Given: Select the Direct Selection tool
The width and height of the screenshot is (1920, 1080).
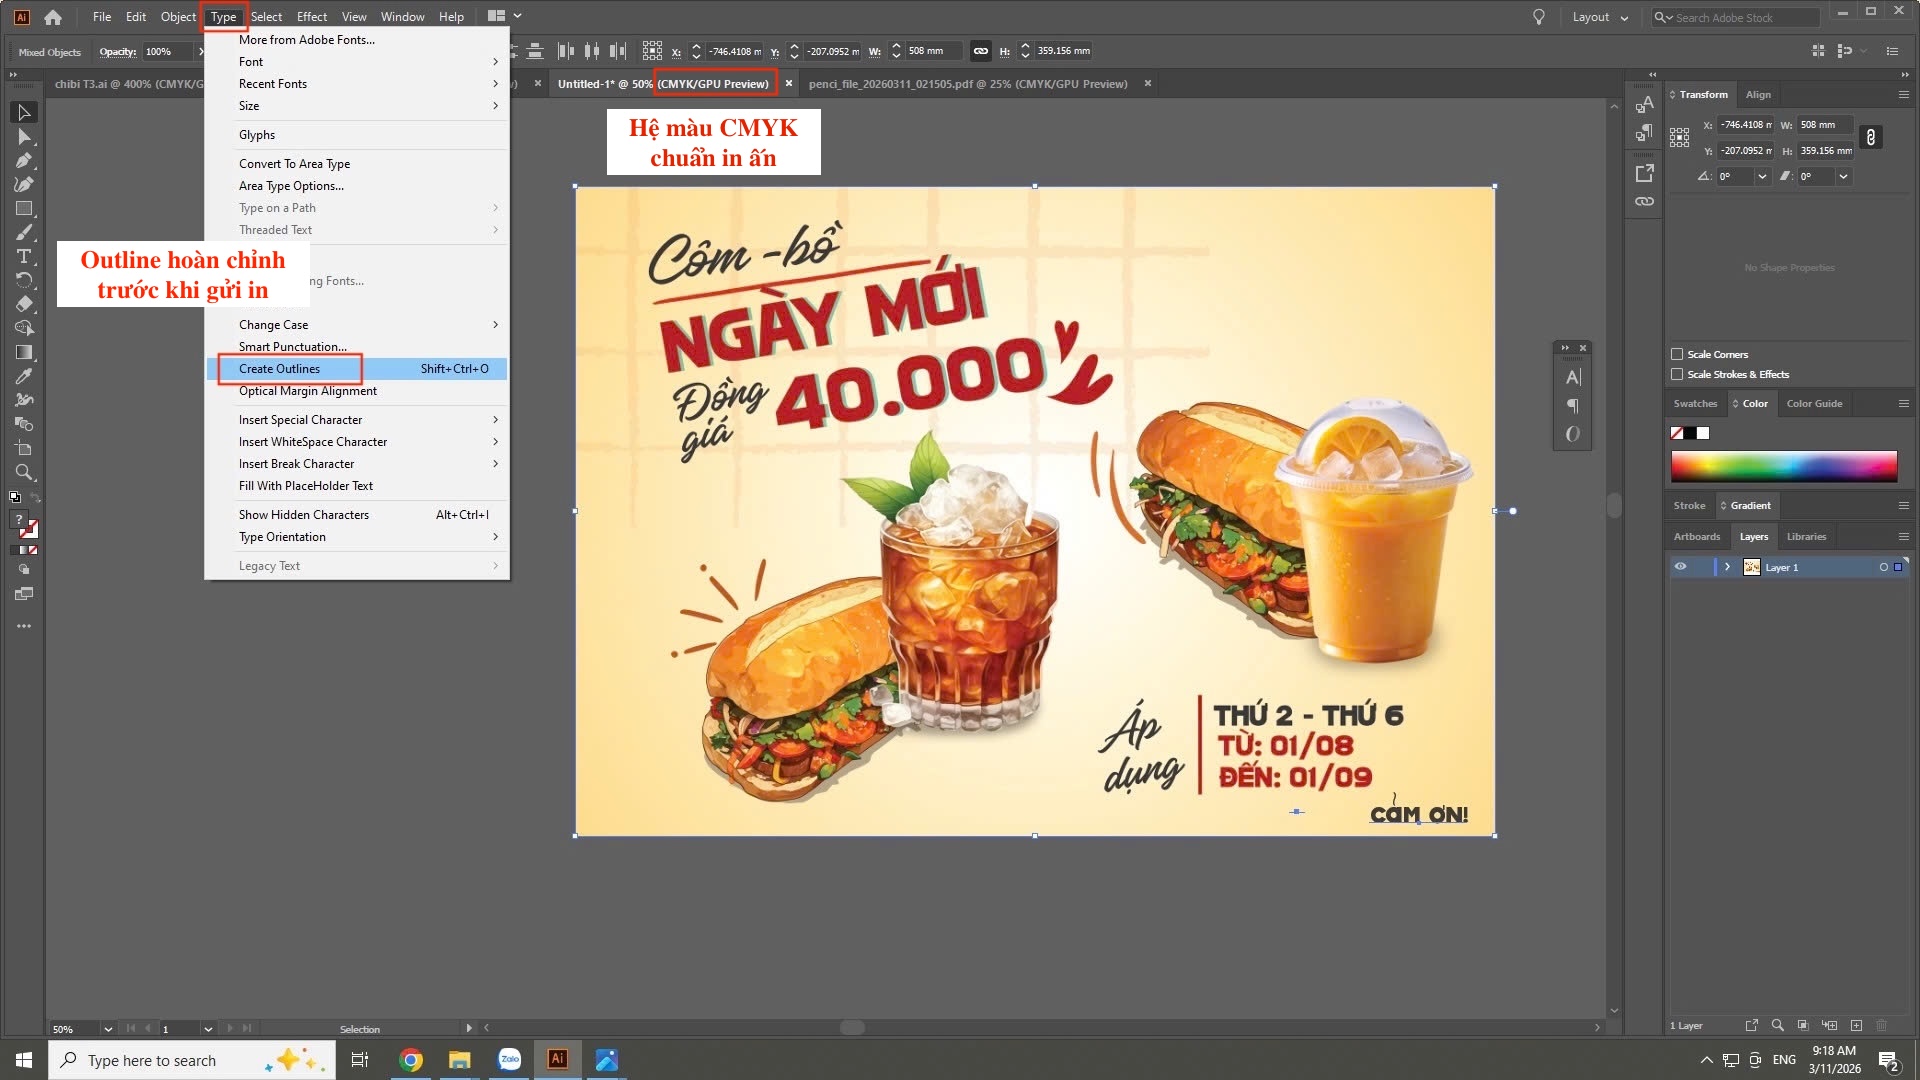Looking at the screenshot, I should [24, 136].
